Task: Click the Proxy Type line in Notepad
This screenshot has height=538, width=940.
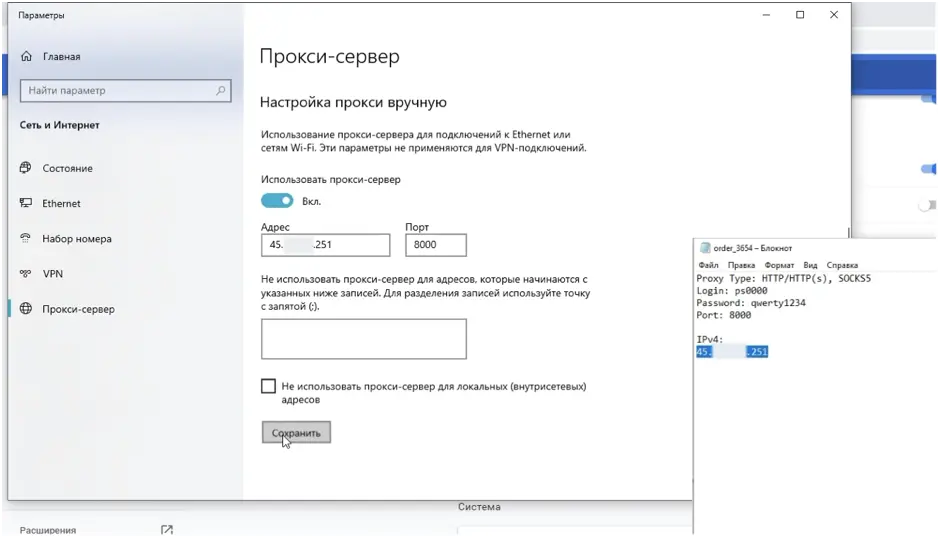Action: pos(784,278)
